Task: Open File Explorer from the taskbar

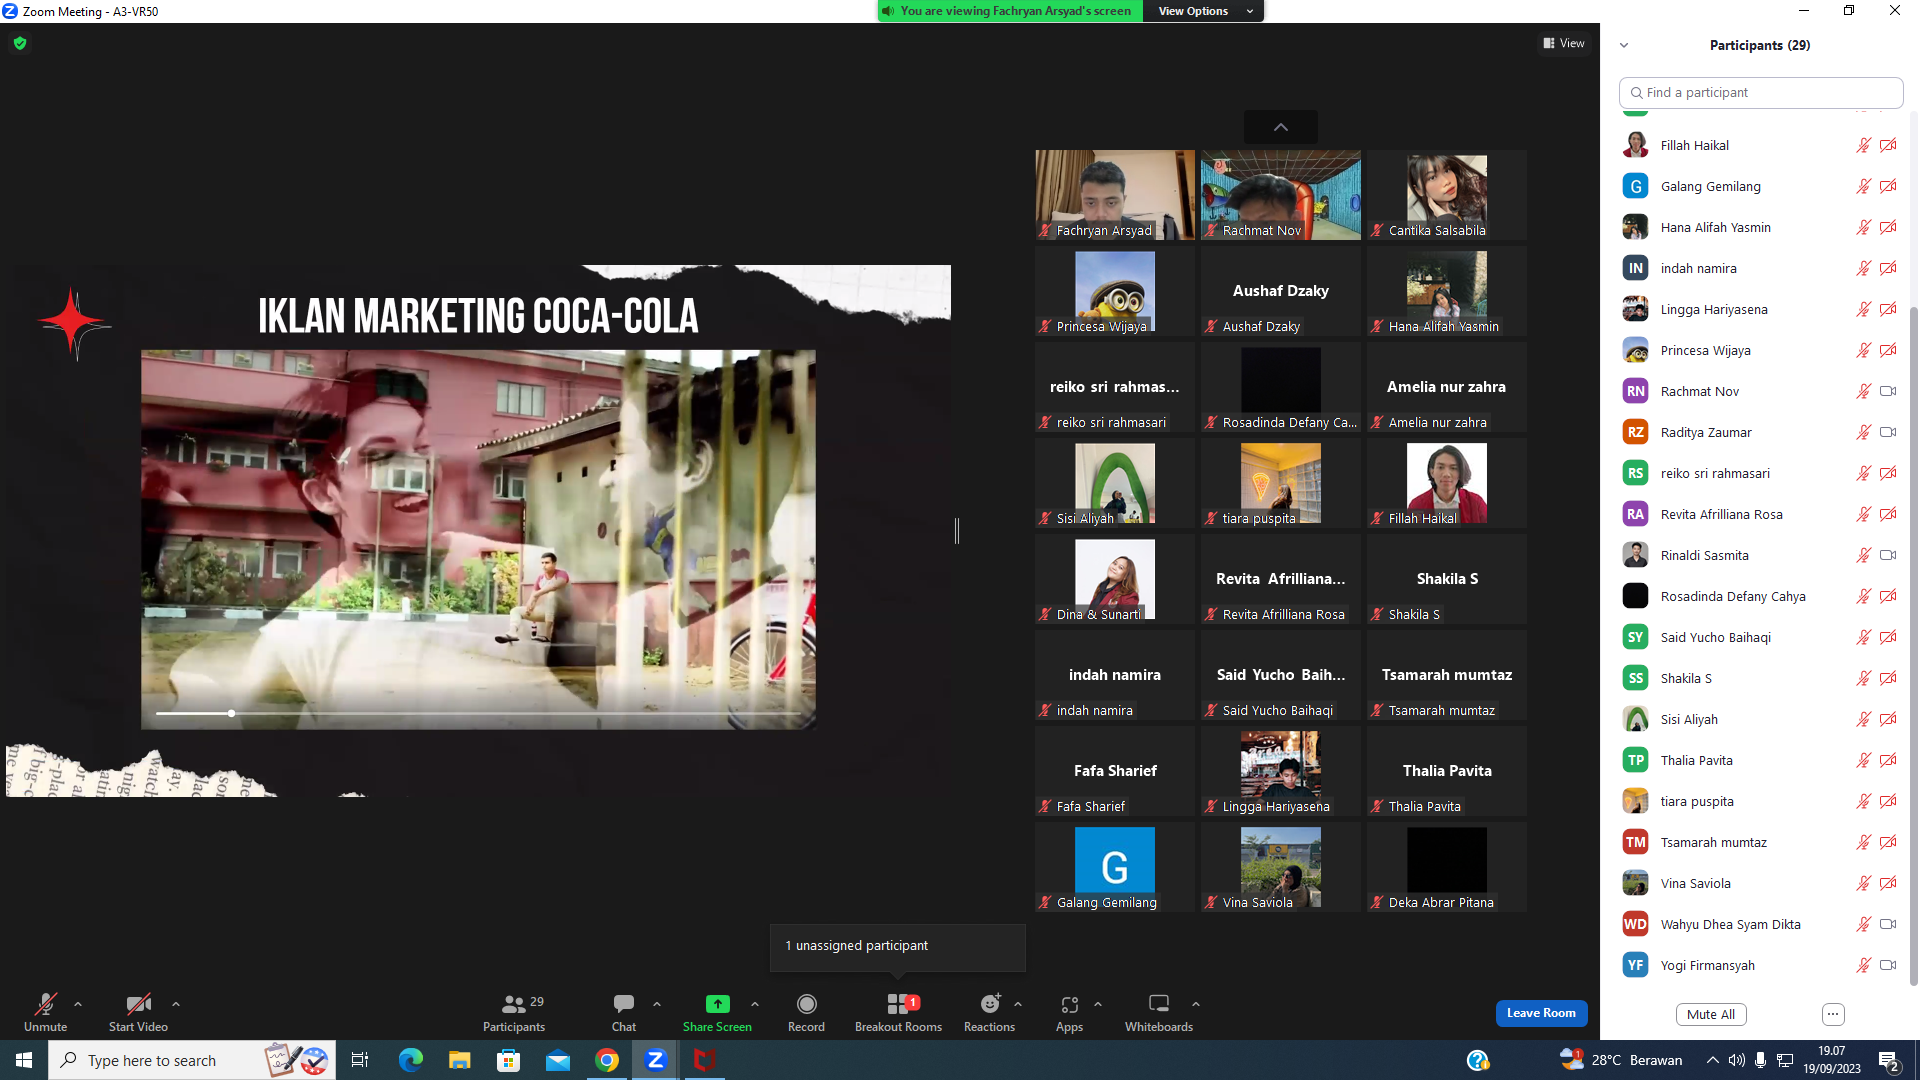Action: pyautogui.click(x=460, y=1060)
